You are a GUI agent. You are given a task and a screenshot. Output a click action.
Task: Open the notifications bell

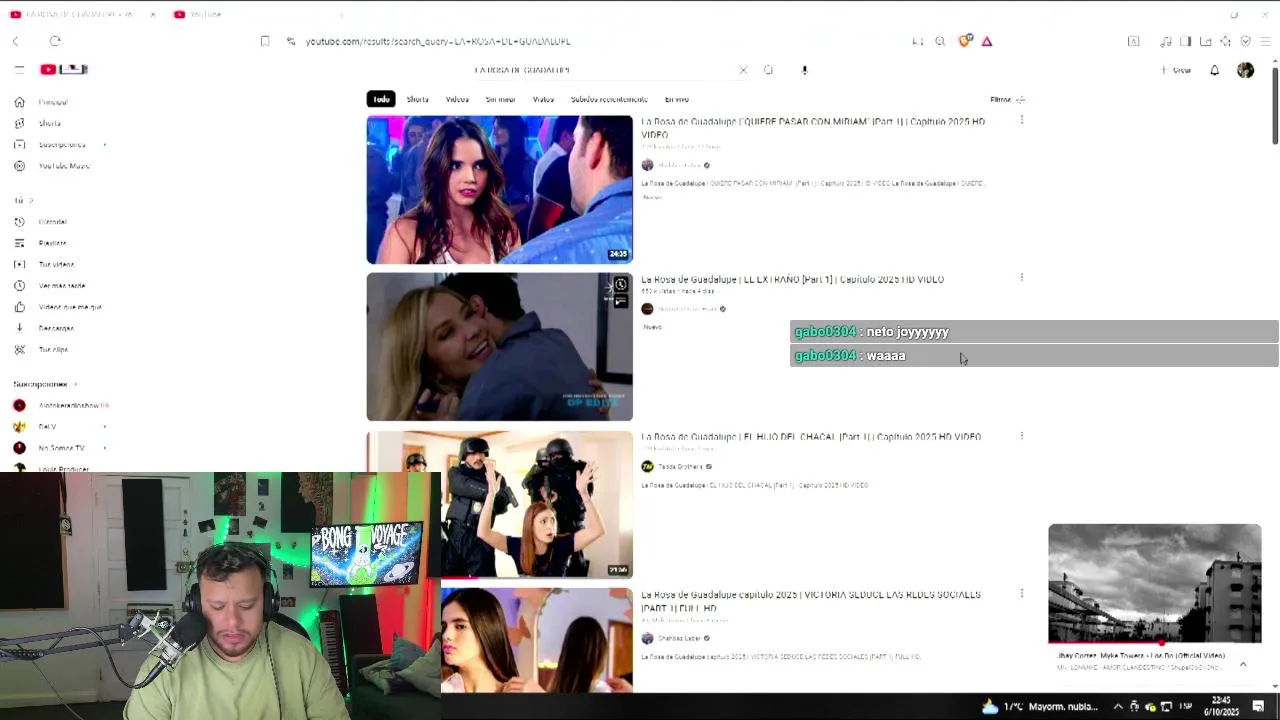(1214, 70)
